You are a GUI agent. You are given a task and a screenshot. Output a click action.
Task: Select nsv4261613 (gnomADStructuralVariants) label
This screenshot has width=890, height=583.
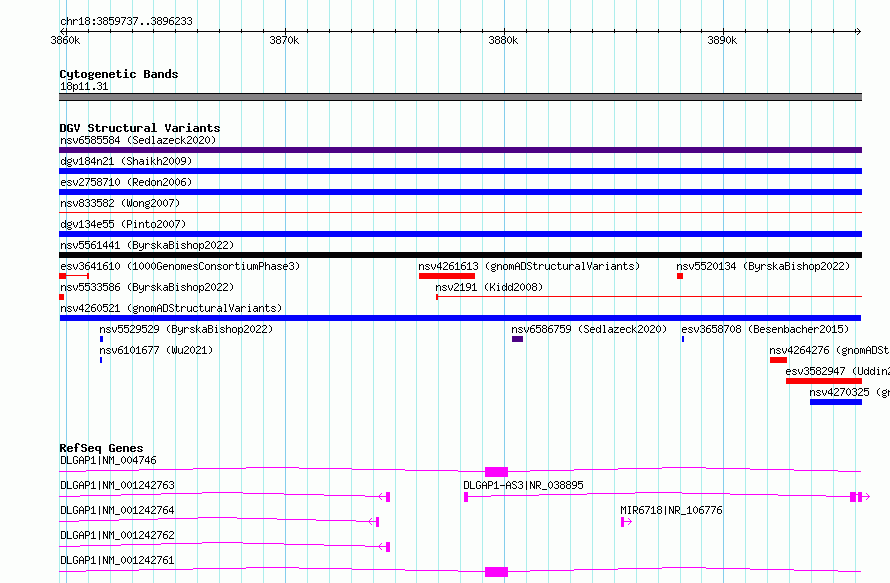(x=529, y=266)
